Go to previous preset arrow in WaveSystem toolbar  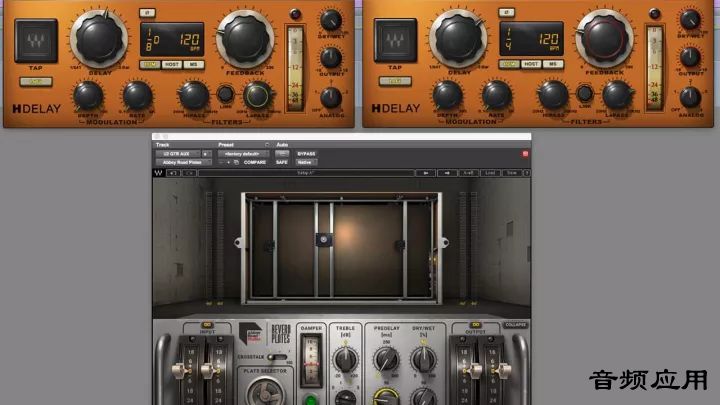(x=426, y=173)
